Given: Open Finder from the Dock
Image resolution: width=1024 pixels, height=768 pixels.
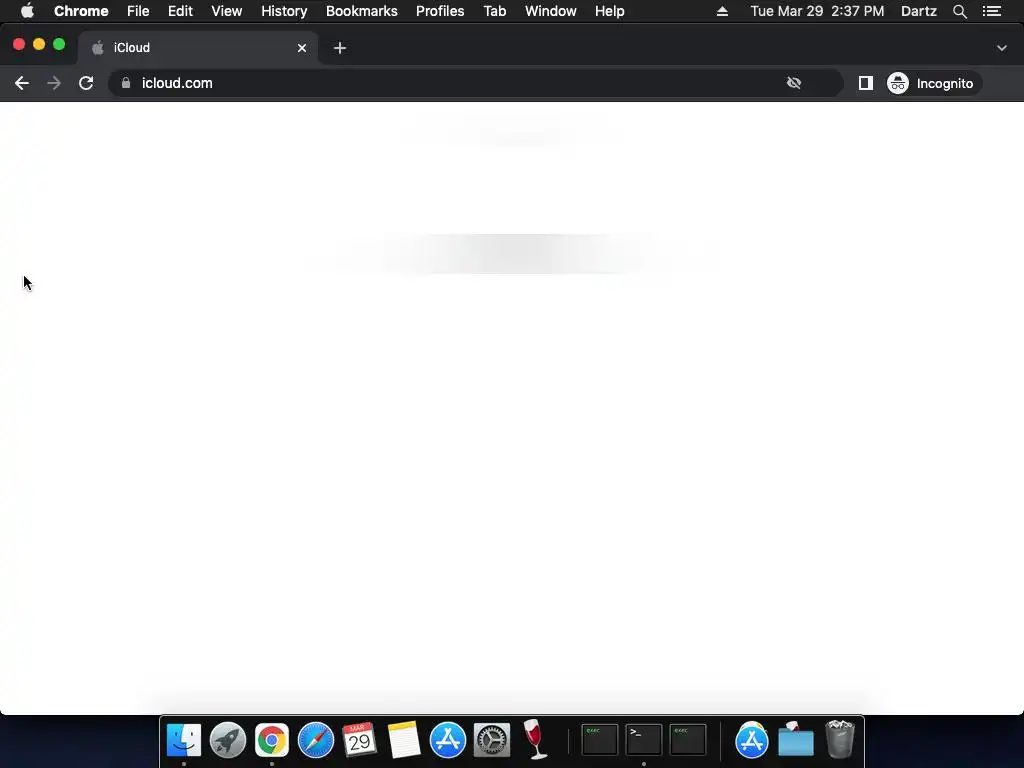Looking at the screenshot, I should click(x=184, y=740).
